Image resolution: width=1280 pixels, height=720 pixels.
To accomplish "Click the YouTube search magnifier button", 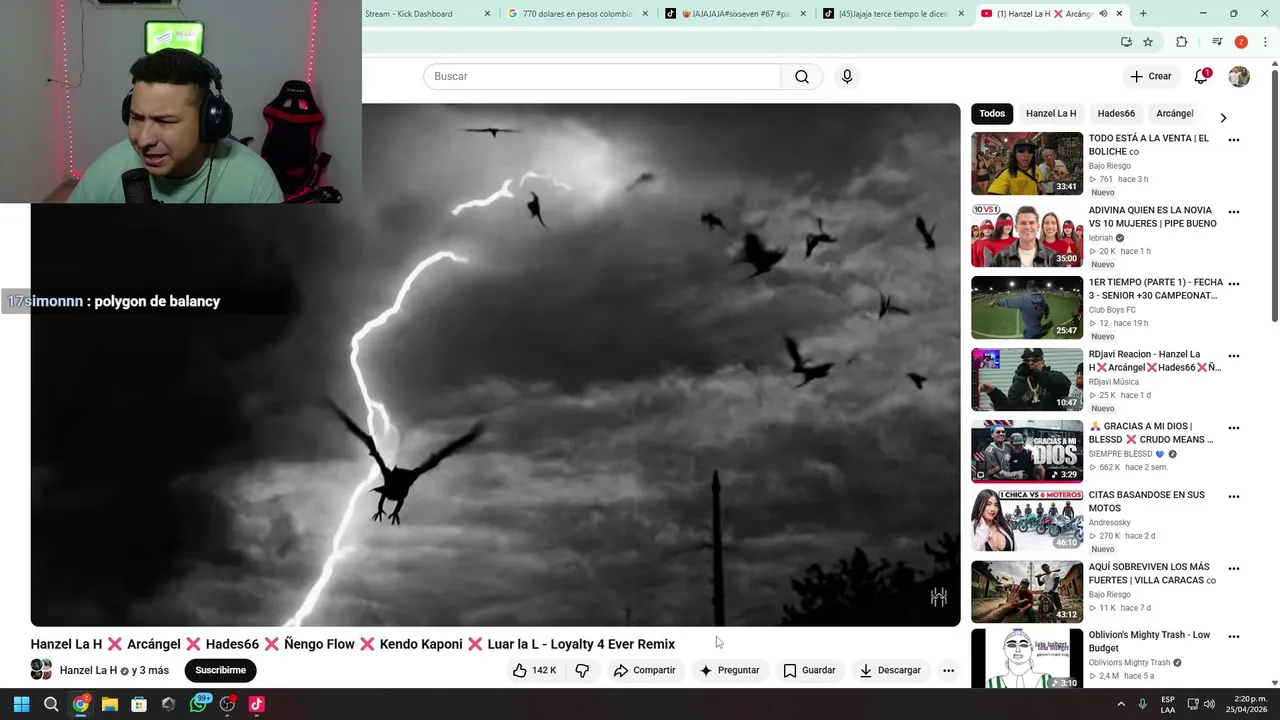I will pos(802,77).
